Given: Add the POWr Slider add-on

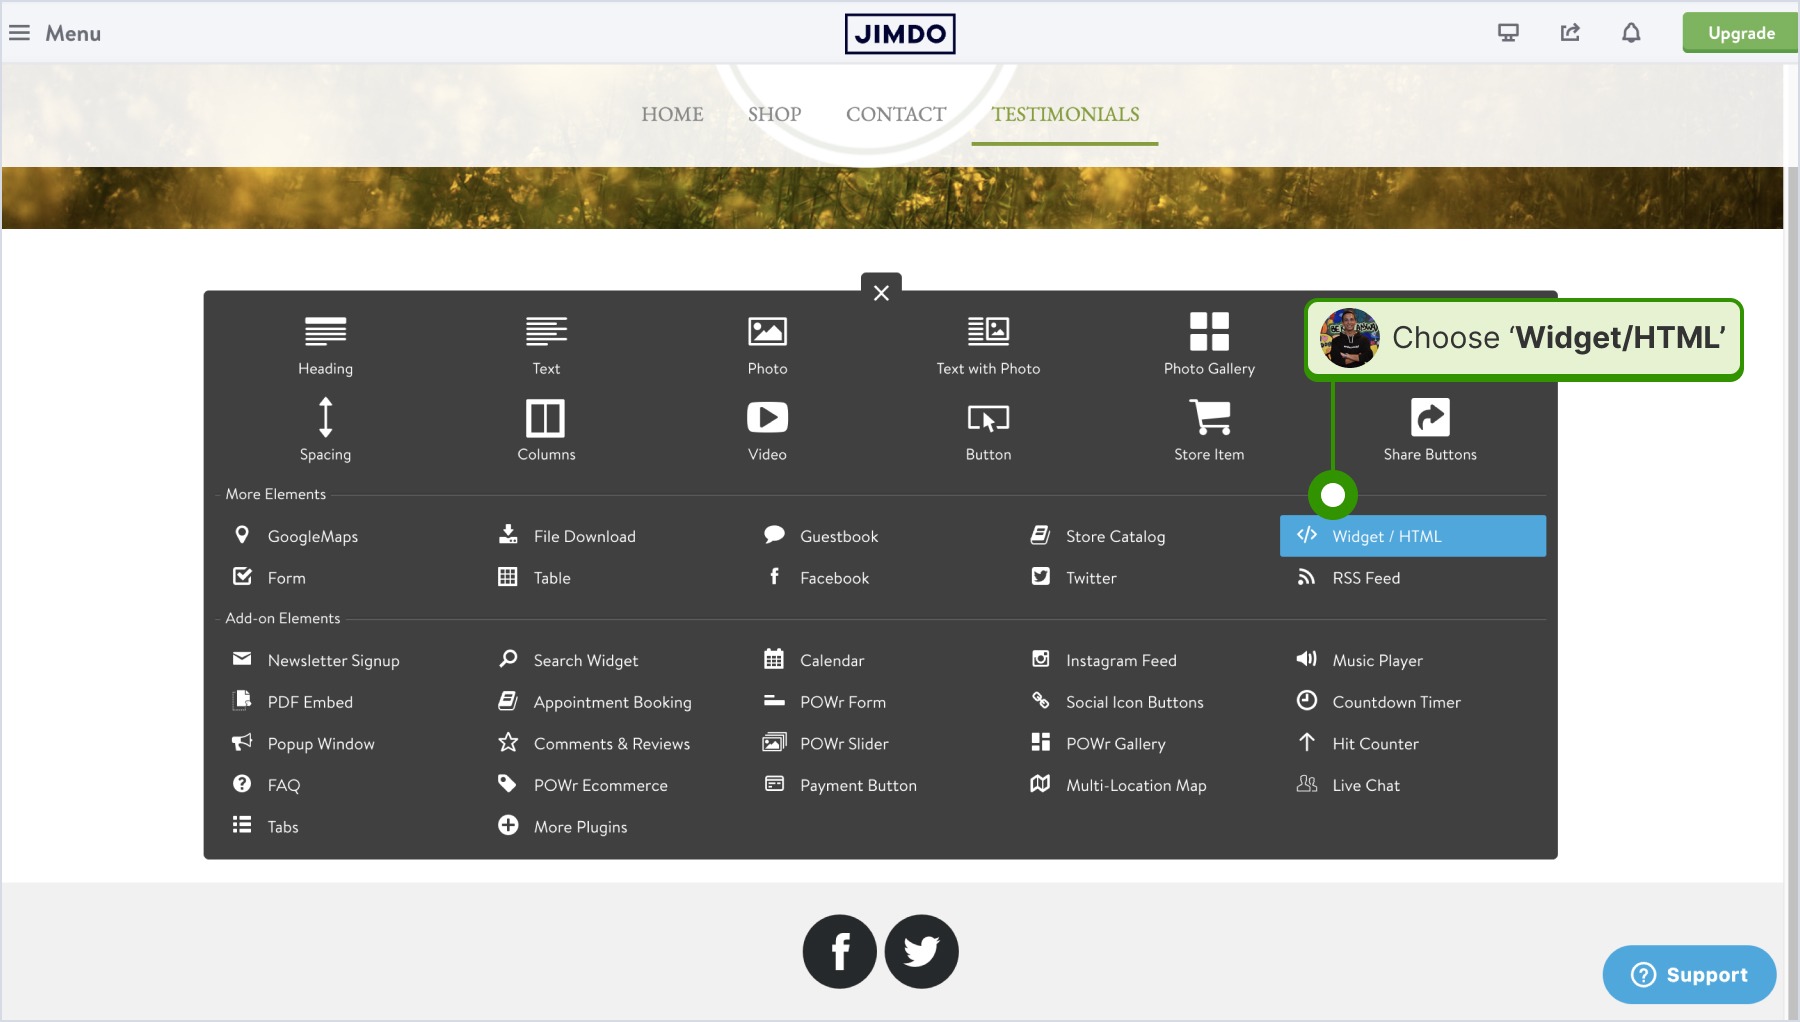Looking at the screenshot, I should [826, 743].
